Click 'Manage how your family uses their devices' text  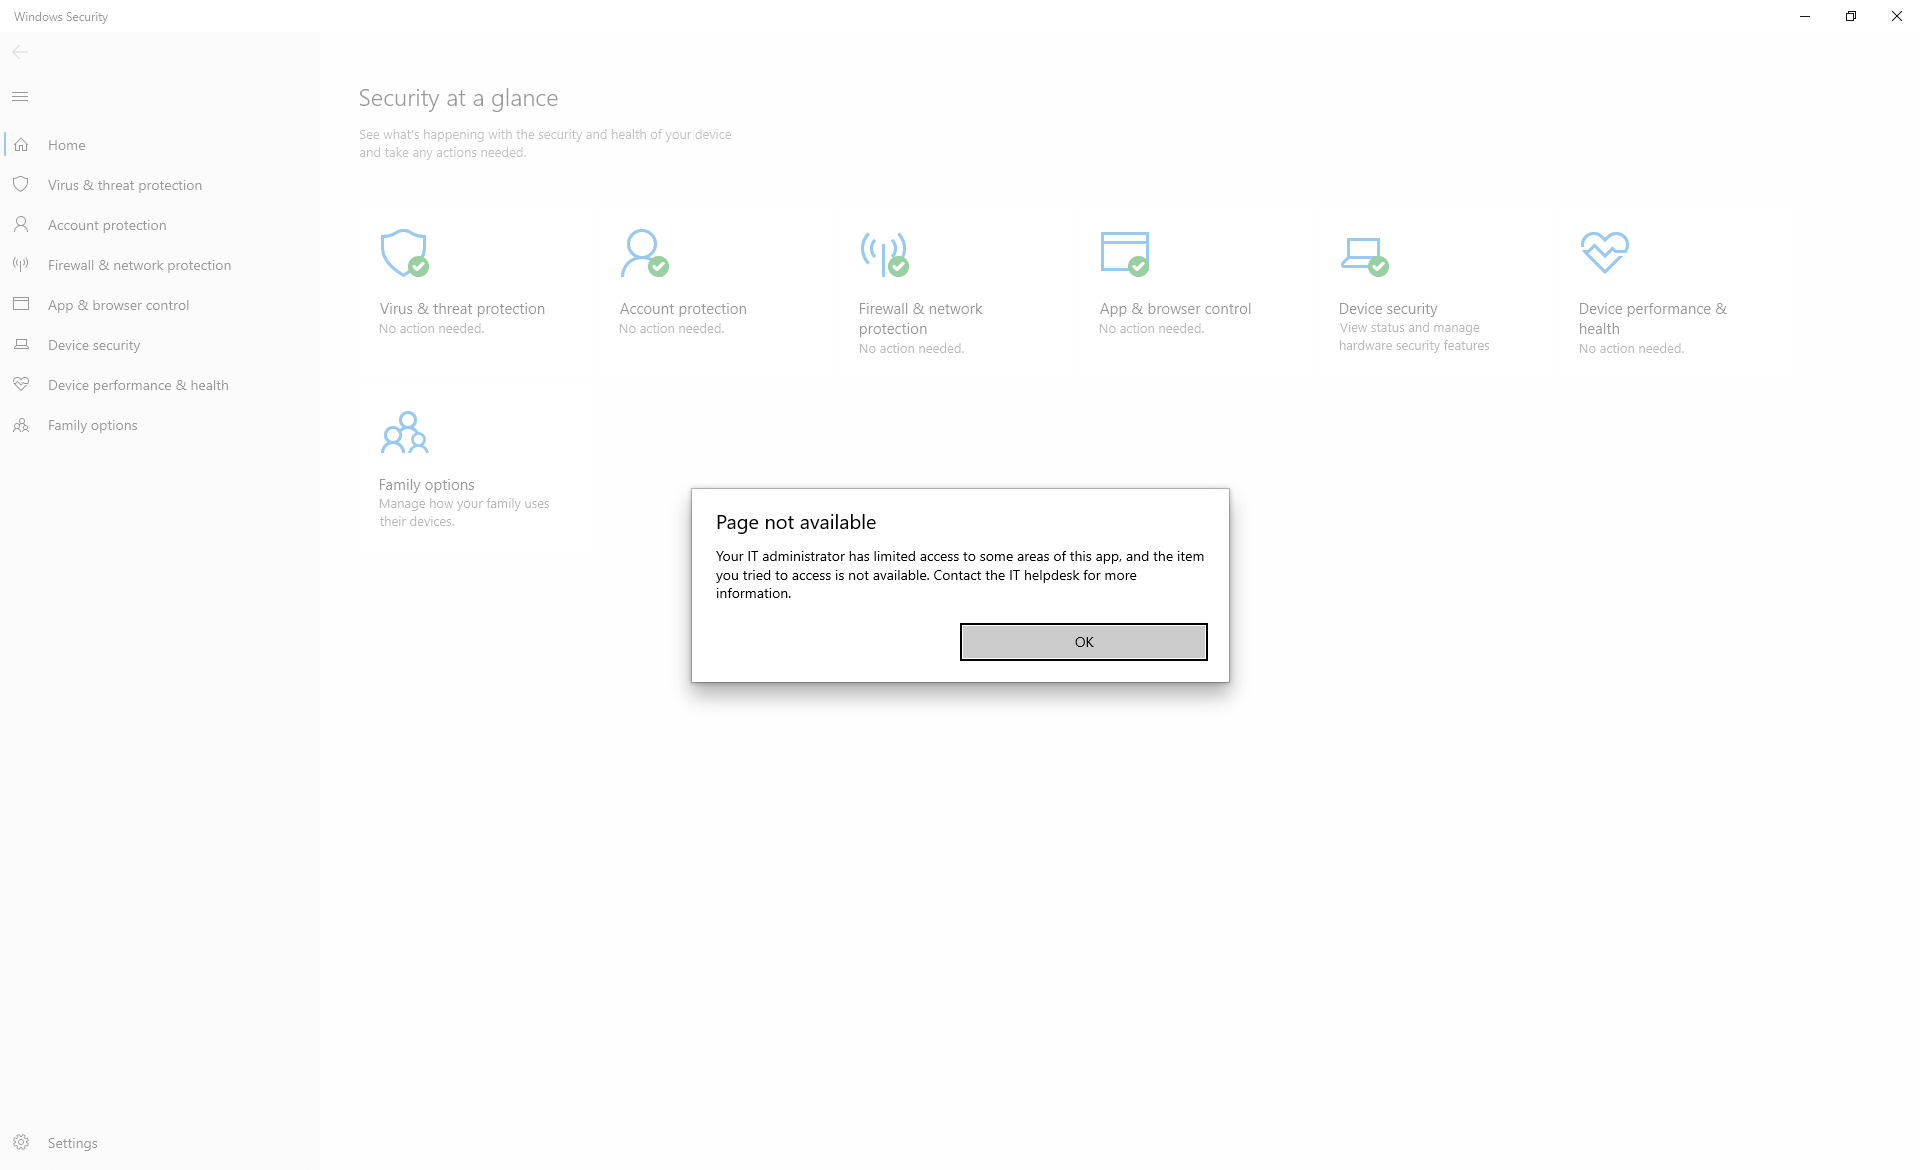coord(464,513)
